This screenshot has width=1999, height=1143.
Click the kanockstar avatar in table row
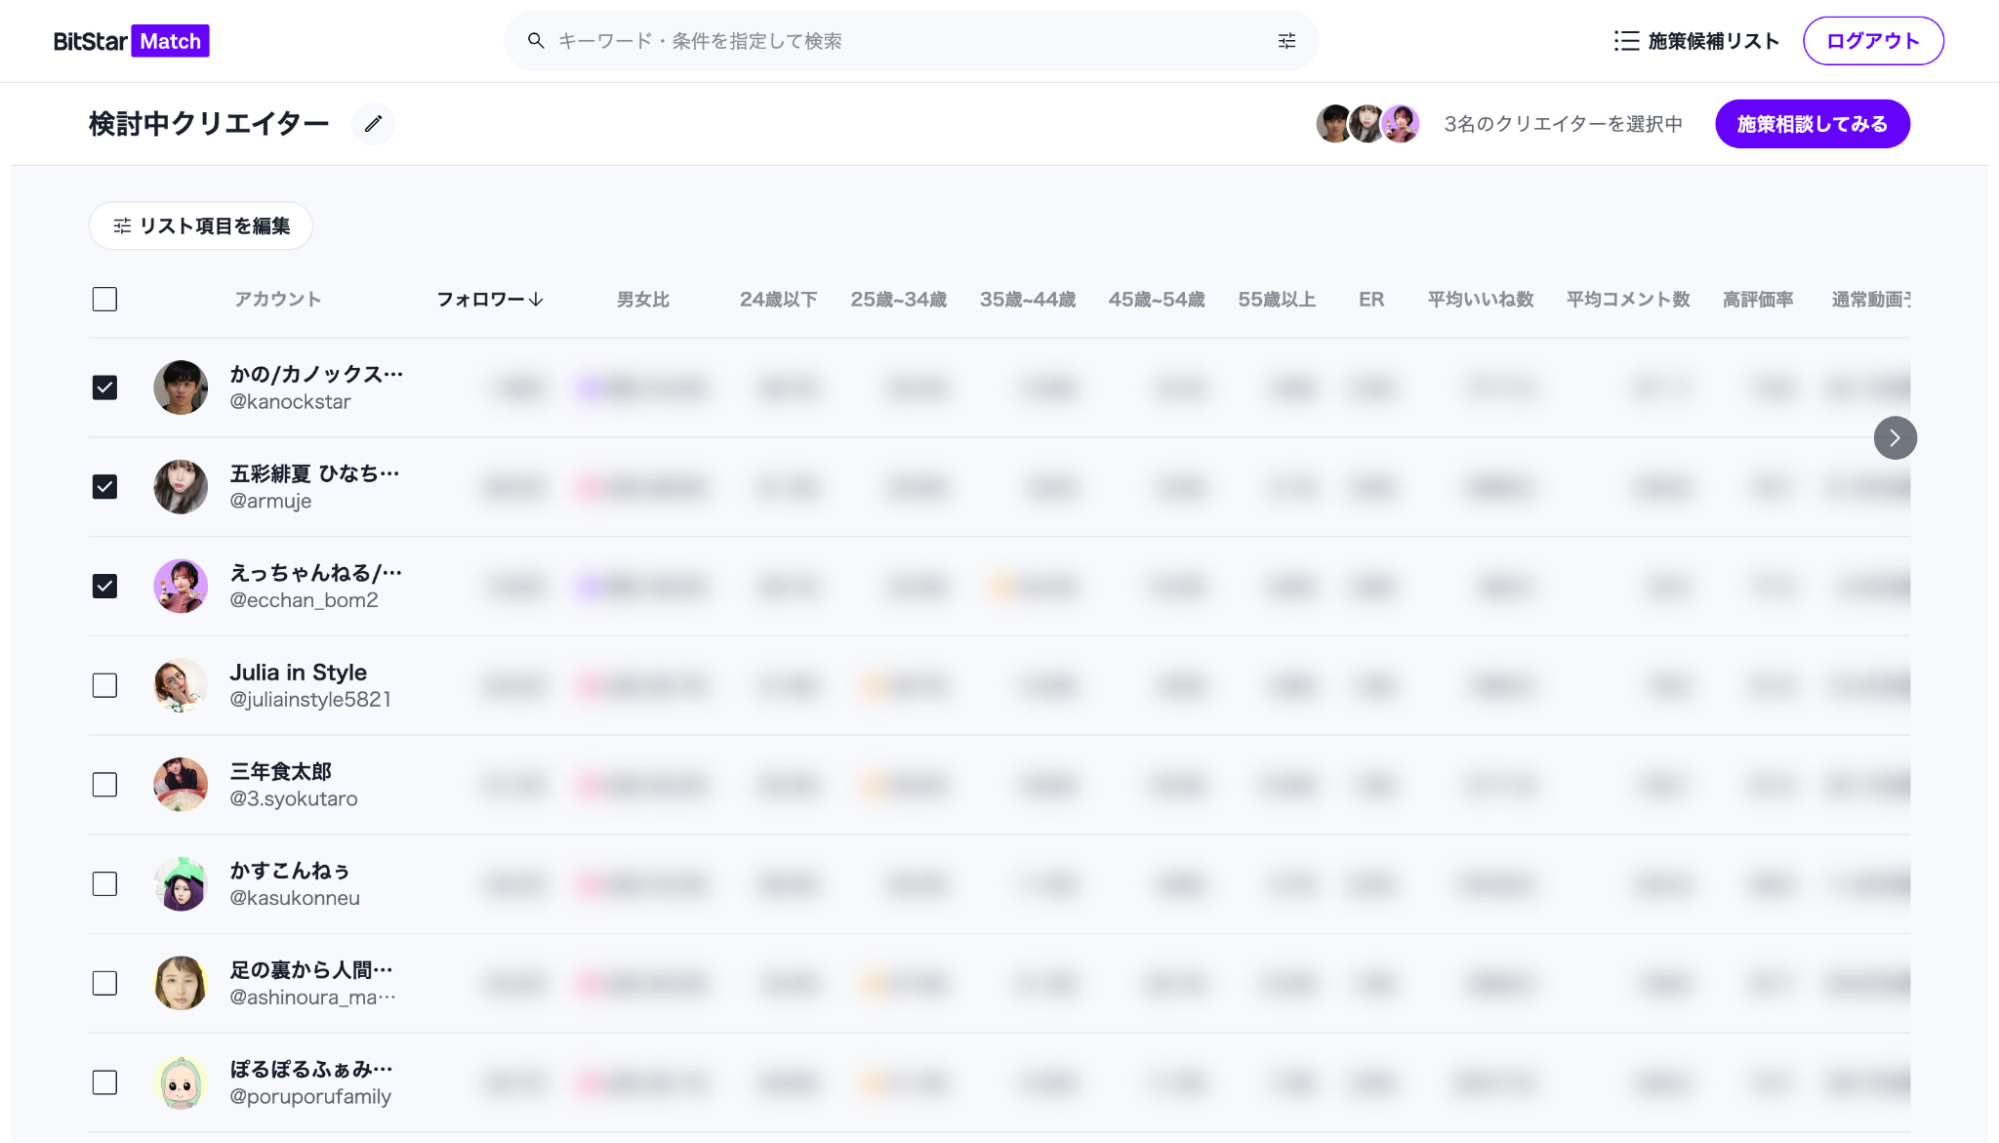pyautogui.click(x=180, y=387)
